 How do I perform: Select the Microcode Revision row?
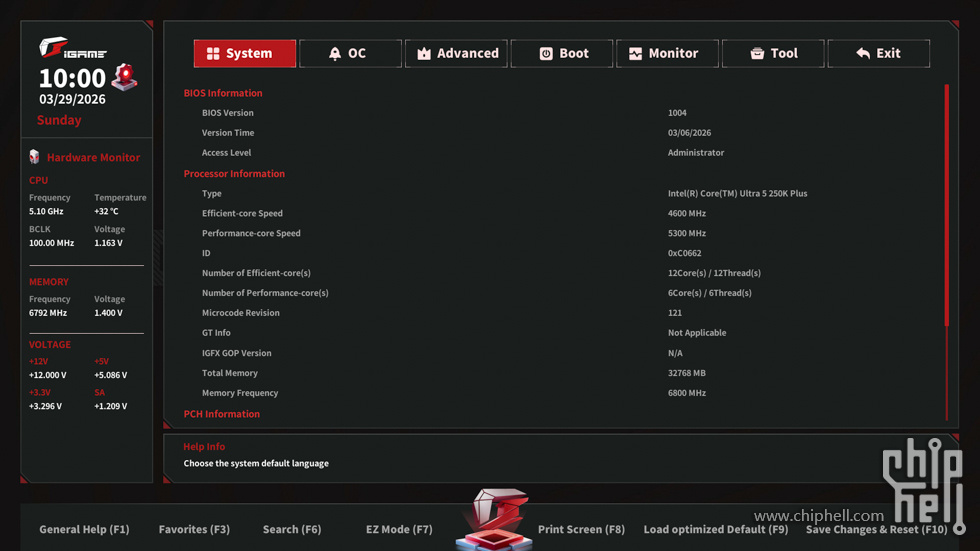(x=556, y=313)
